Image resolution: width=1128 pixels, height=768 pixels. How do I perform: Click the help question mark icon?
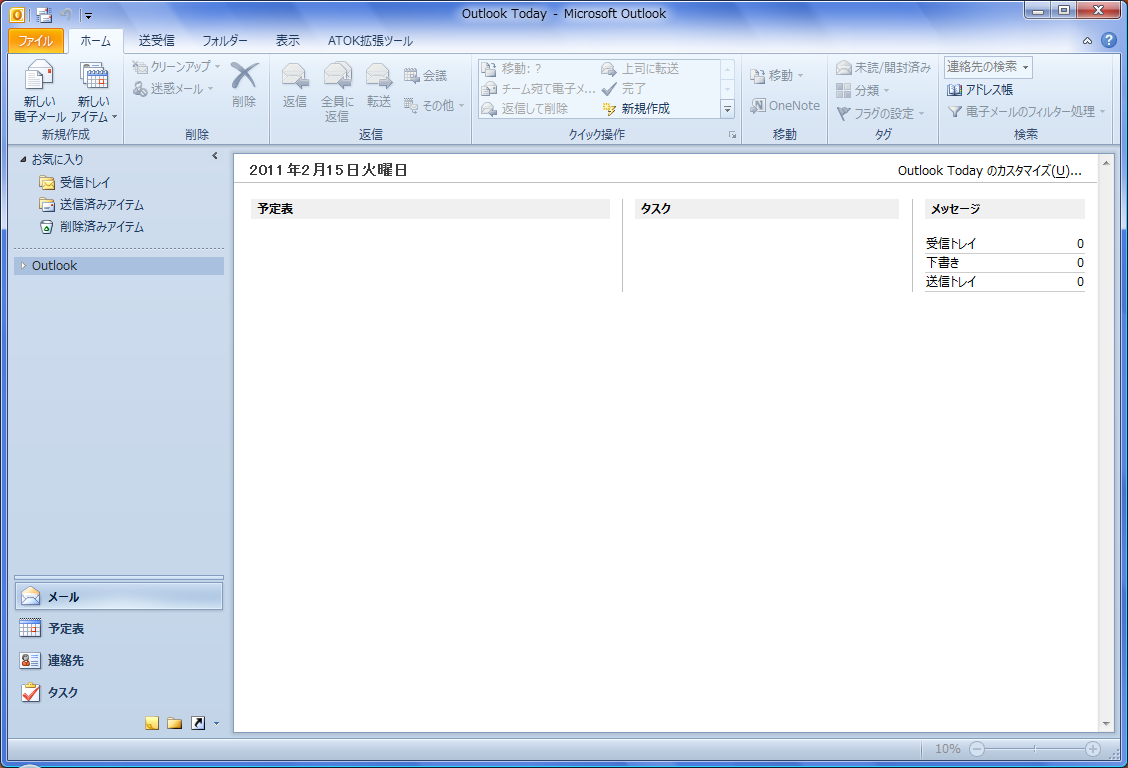1108,41
